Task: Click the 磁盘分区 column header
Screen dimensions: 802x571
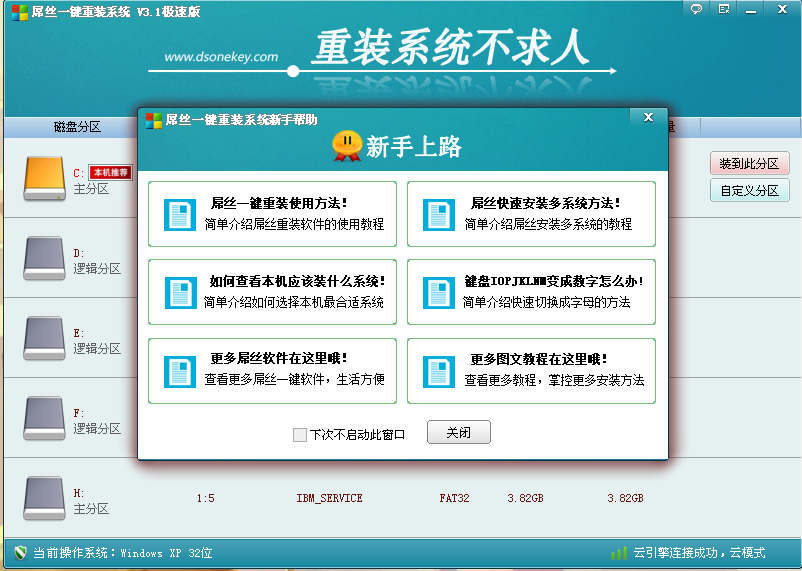Action: tap(77, 127)
